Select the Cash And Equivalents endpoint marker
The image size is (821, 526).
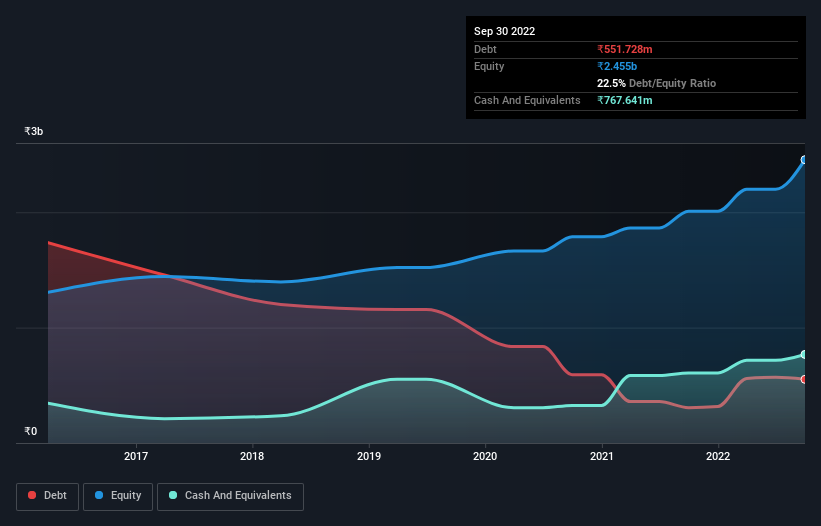point(804,354)
